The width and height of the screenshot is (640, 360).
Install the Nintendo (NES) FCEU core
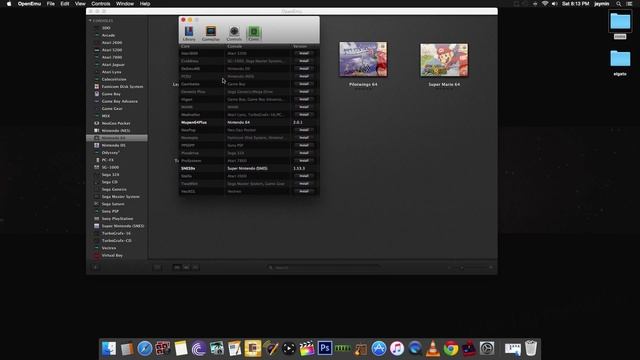pyautogui.click(x=304, y=76)
